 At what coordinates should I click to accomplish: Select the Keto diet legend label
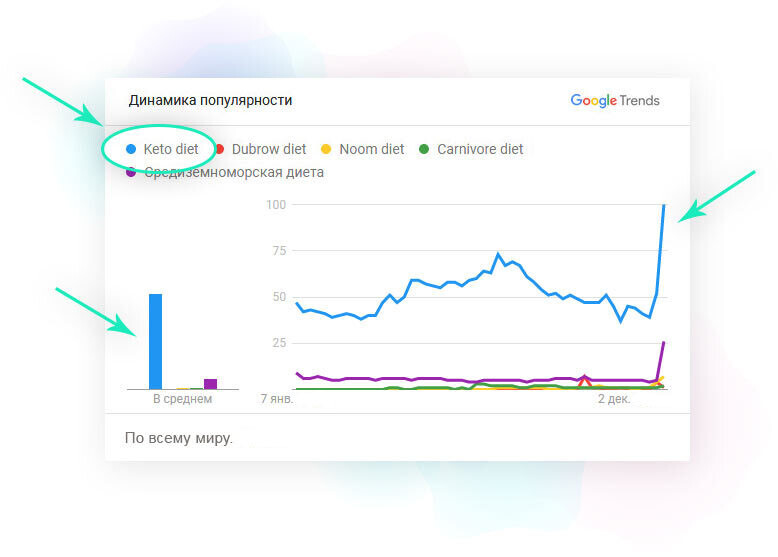click(x=171, y=149)
